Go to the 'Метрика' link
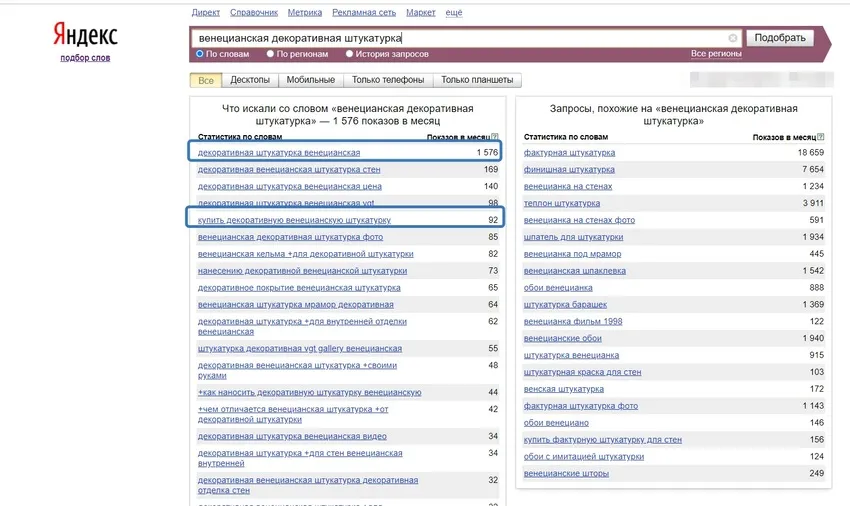Image resolution: width=850 pixels, height=506 pixels. (304, 13)
